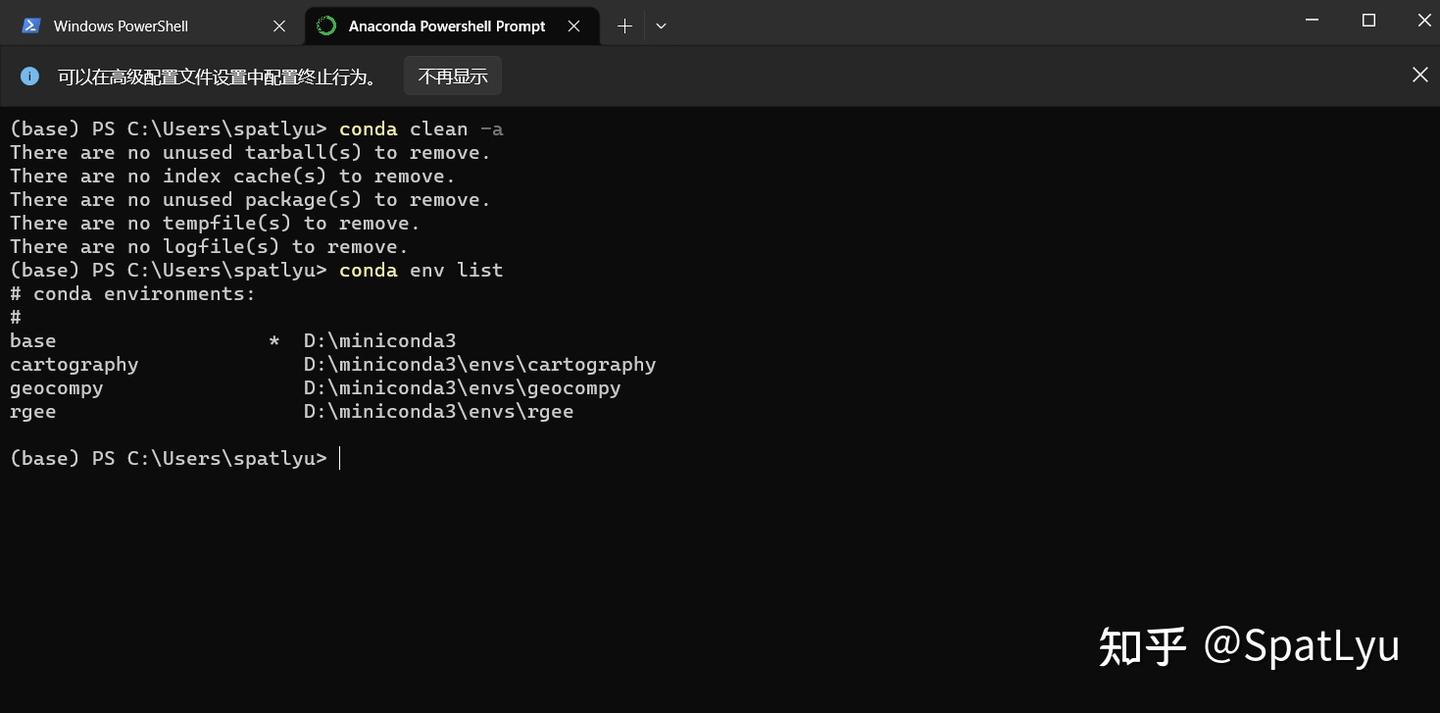1440x713 pixels.
Task: Close the Anaconda Powershell Prompt tab
Action: click(x=573, y=25)
